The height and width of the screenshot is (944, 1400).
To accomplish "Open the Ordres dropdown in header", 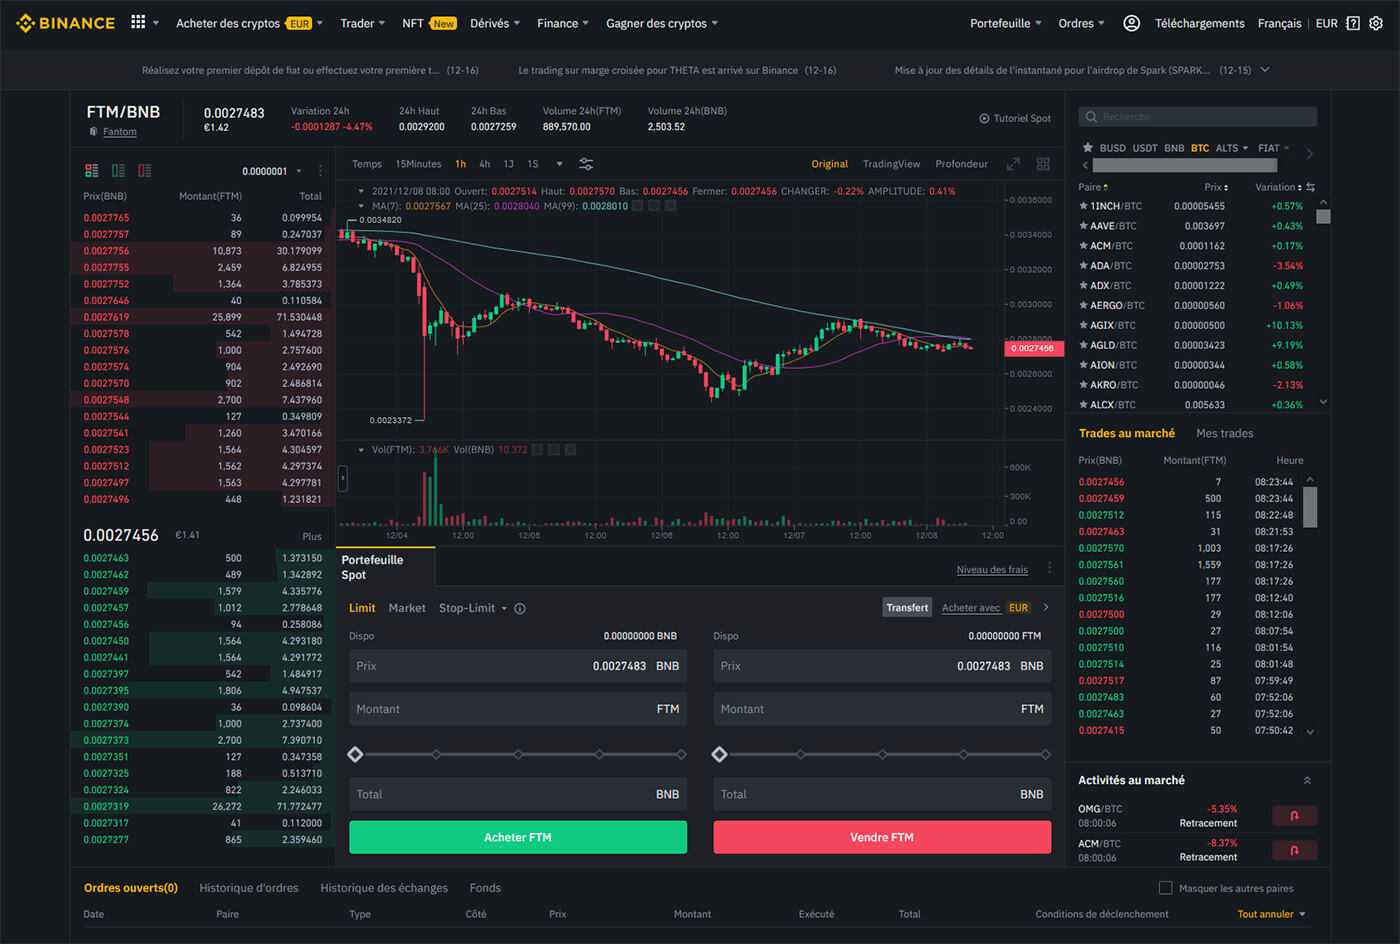I will tap(1081, 23).
